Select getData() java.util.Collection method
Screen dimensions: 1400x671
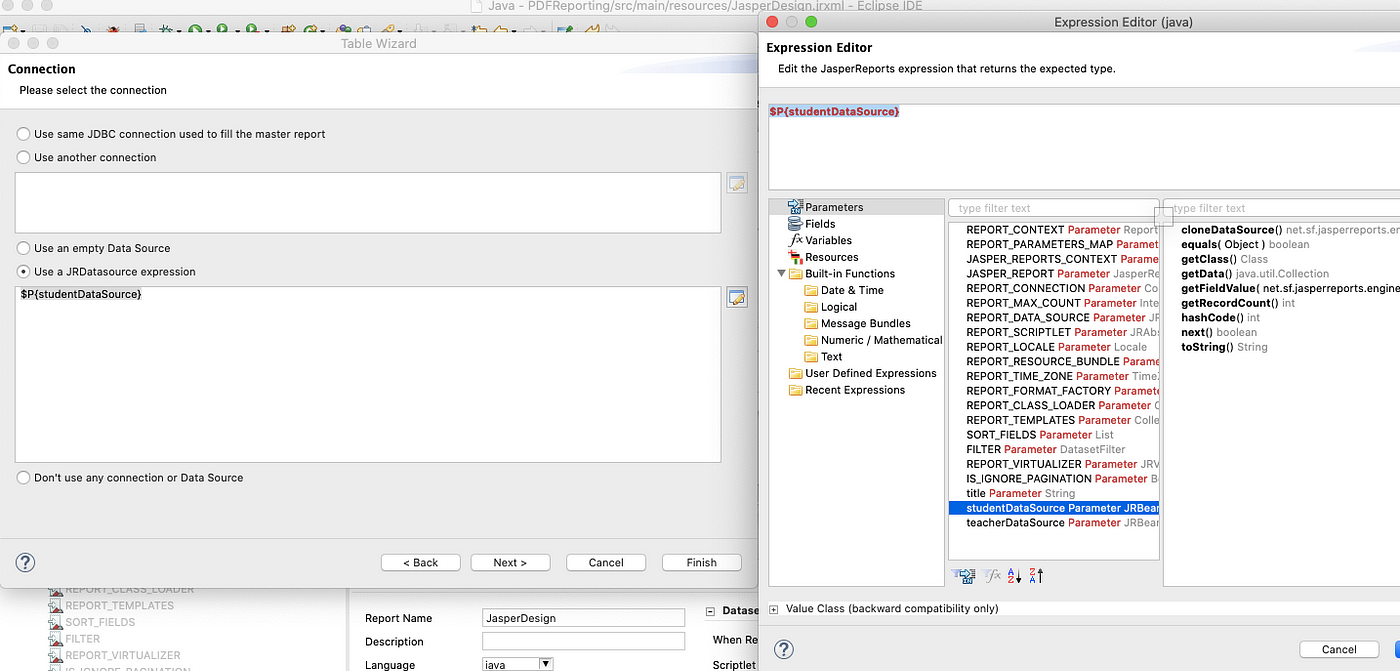(x=1255, y=273)
